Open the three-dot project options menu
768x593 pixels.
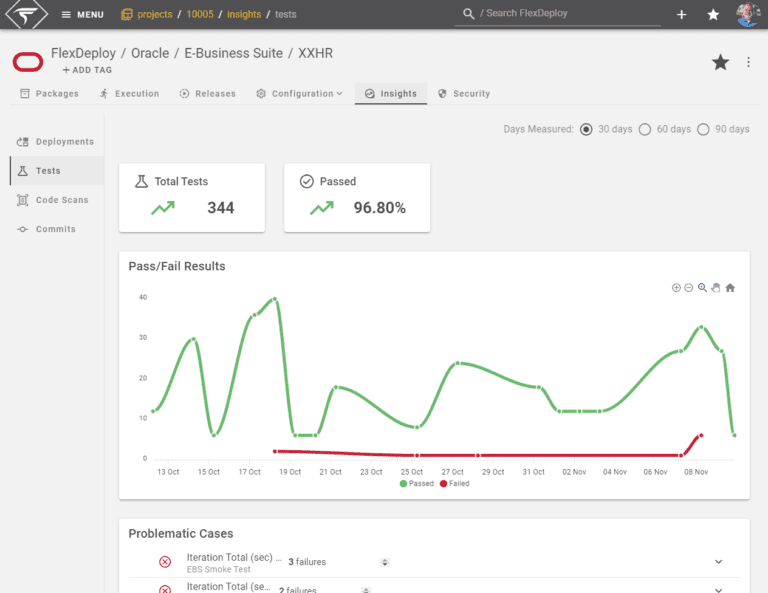748,62
